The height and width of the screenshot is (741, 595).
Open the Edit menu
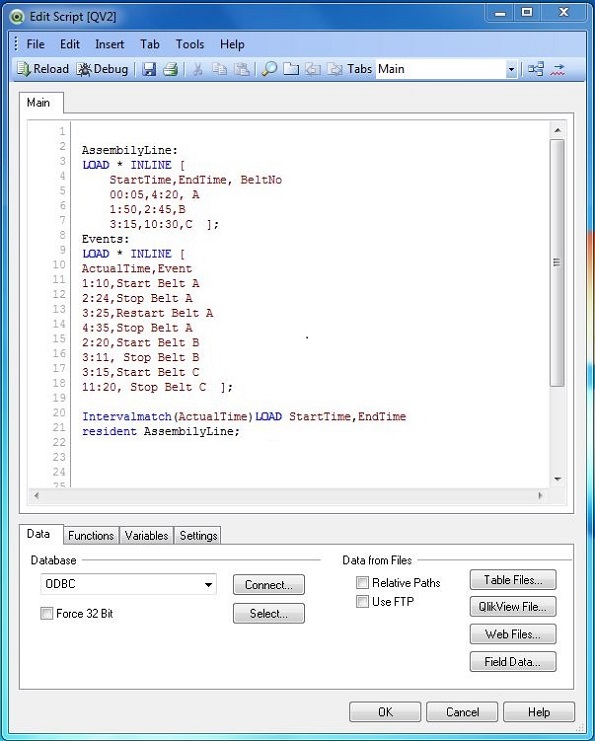(x=69, y=44)
